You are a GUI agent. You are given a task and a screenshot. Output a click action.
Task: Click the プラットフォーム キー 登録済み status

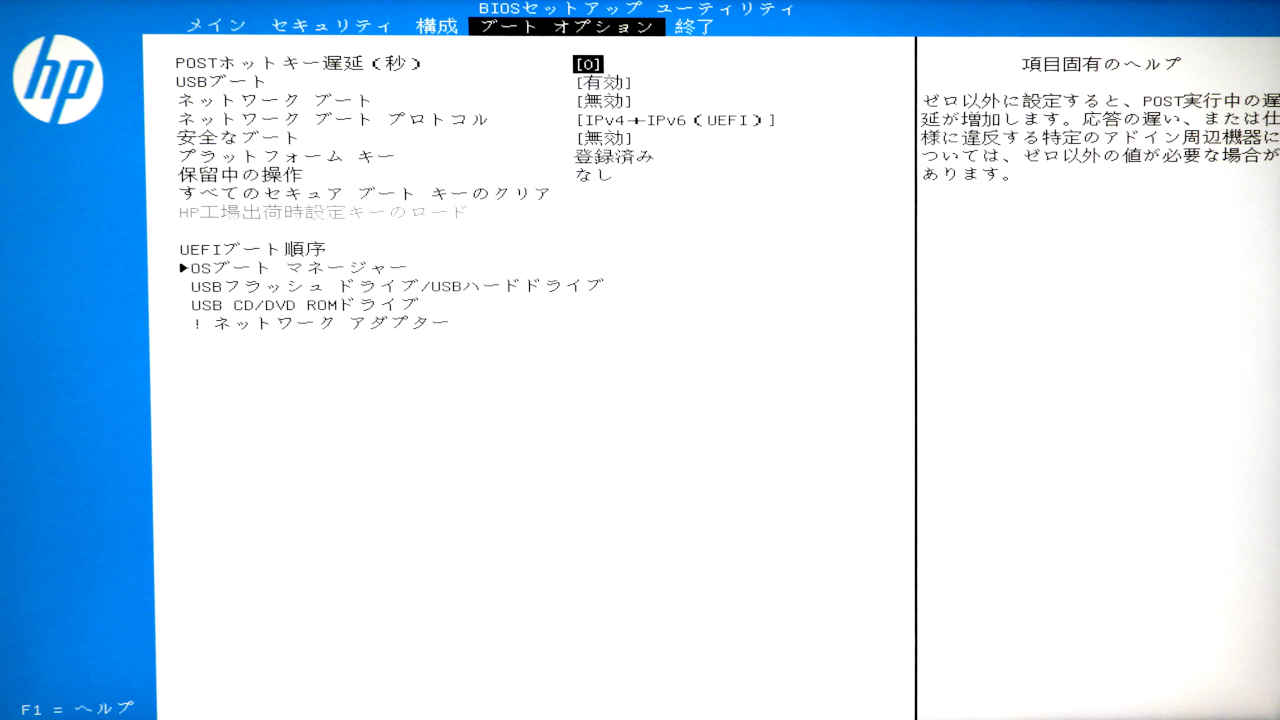(614, 157)
